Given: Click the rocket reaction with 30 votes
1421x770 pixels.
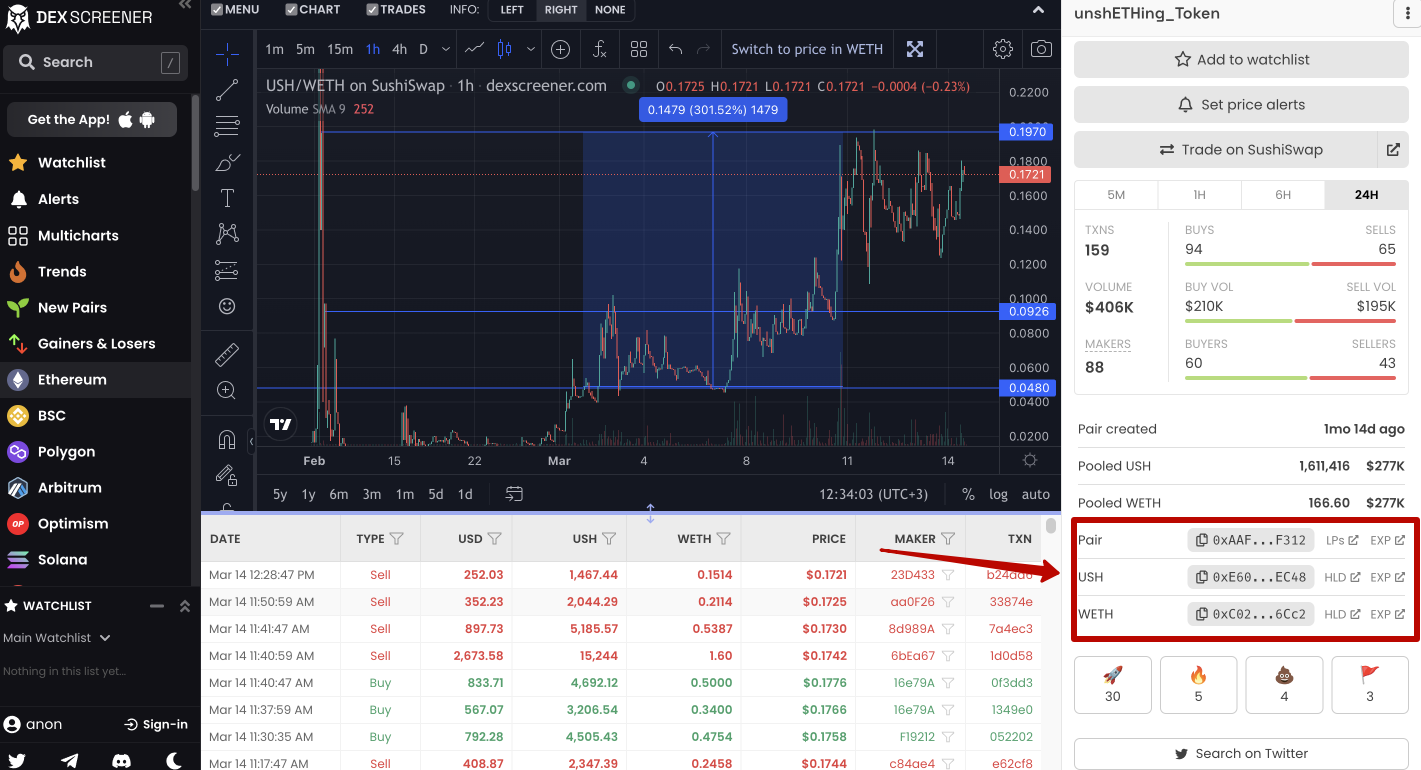Looking at the screenshot, I should coord(1113,685).
